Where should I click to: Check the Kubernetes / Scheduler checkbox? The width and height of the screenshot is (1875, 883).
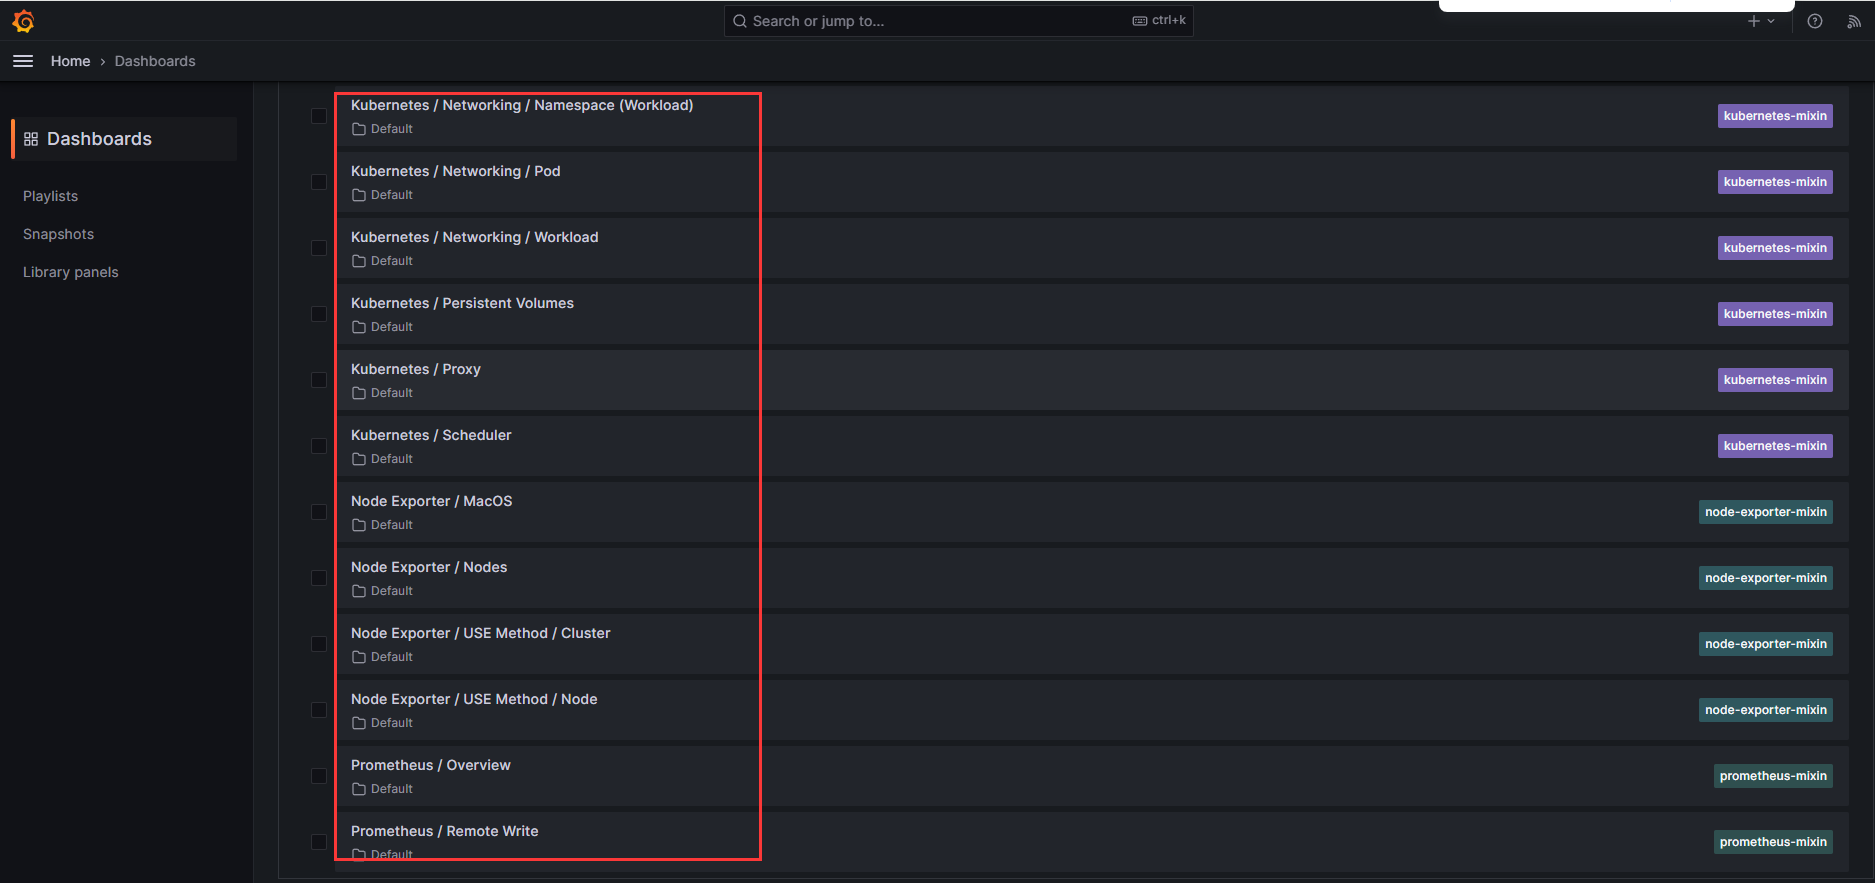click(319, 446)
